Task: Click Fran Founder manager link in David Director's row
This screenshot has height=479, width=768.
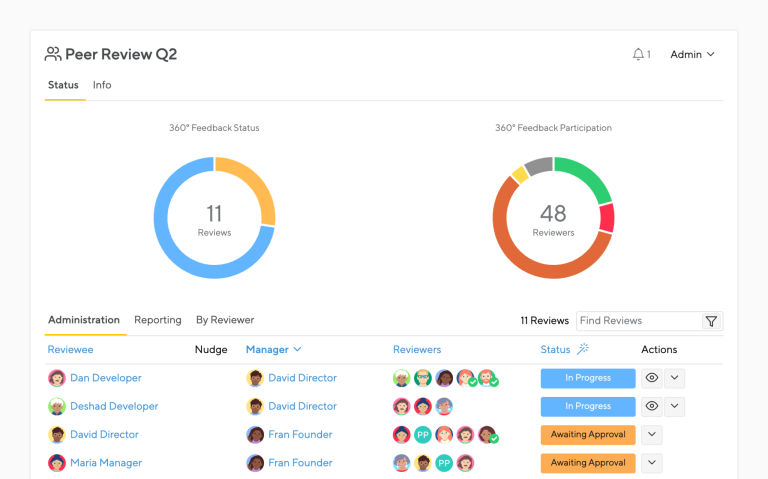Action: pyautogui.click(x=300, y=434)
